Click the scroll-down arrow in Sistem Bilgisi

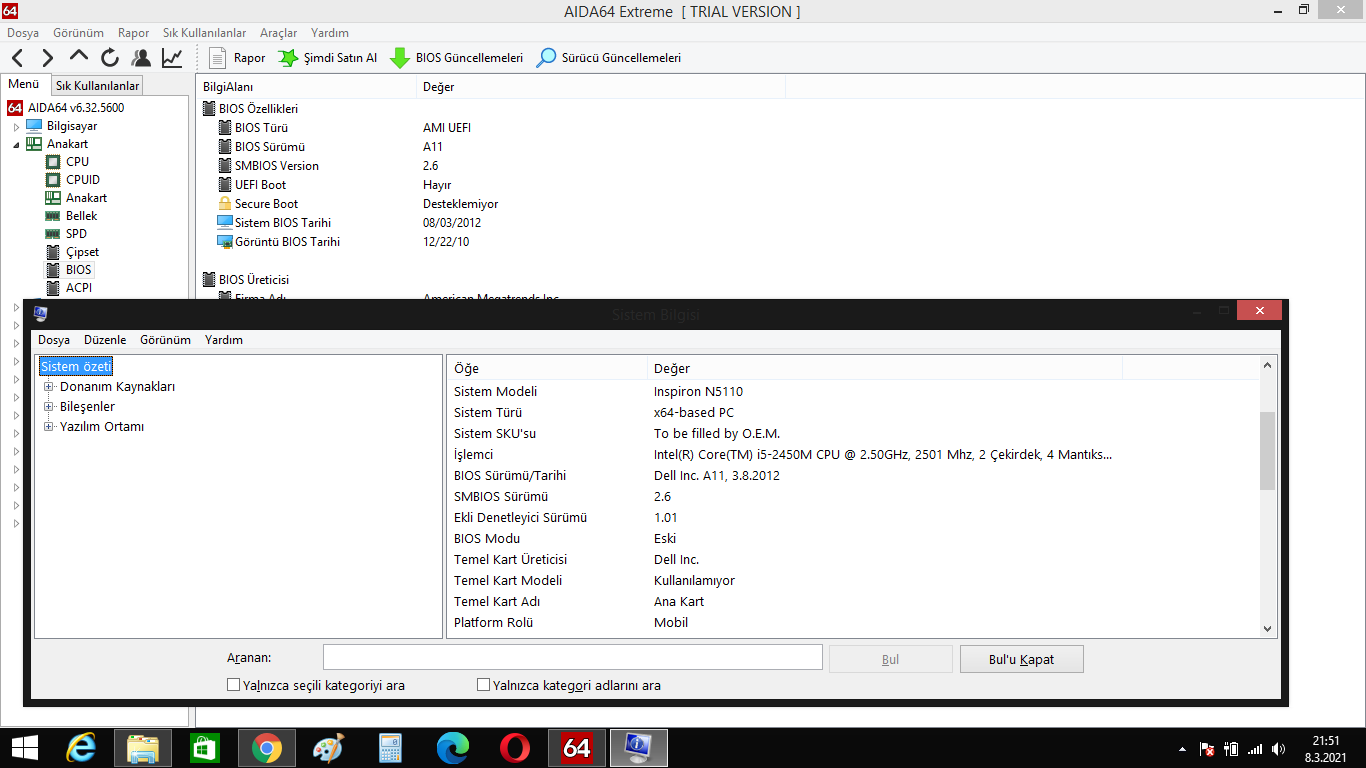1268,629
